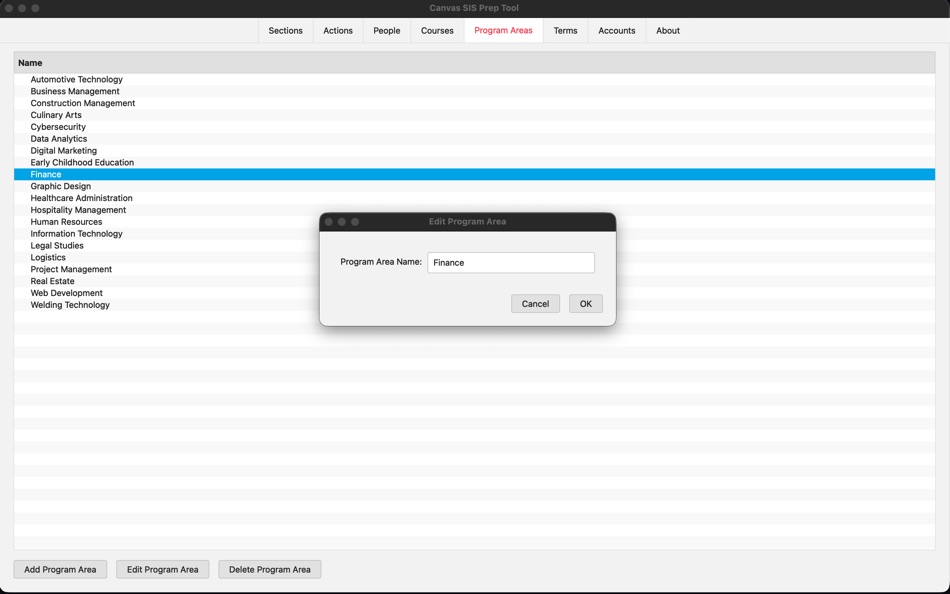Open the Accounts tab
The height and width of the screenshot is (594, 950).
616,31
